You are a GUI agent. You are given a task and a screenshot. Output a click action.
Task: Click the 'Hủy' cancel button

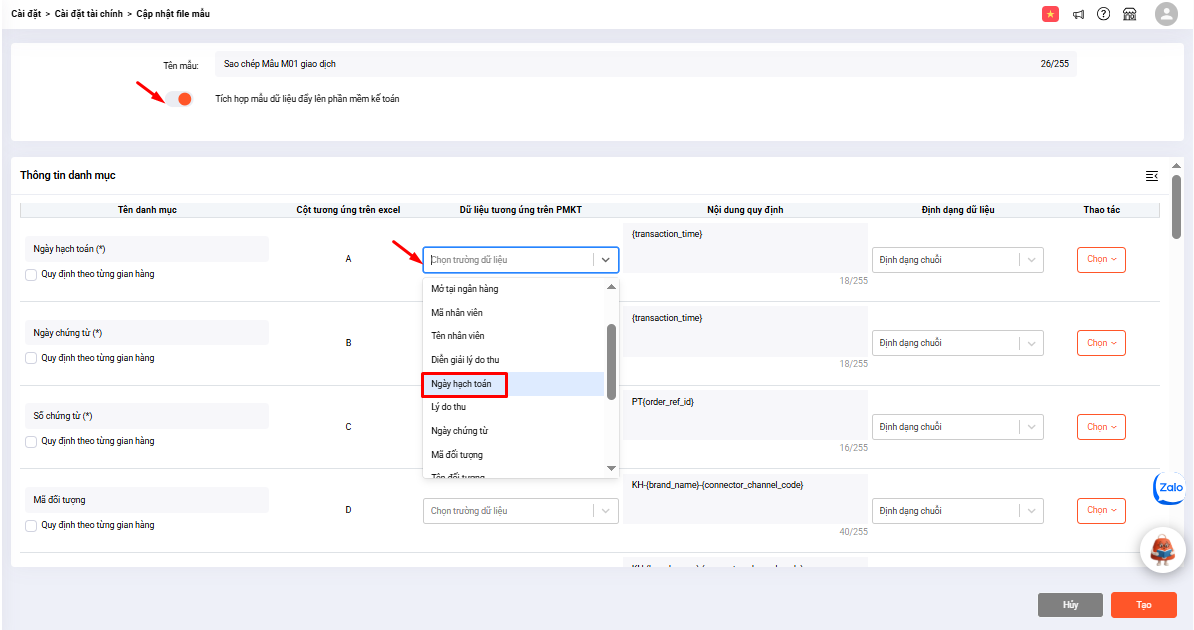pyautogui.click(x=1070, y=605)
